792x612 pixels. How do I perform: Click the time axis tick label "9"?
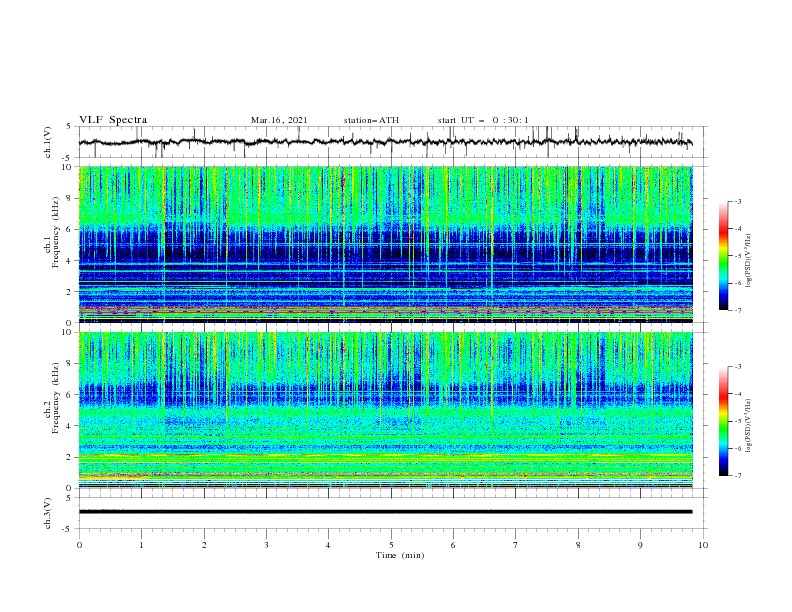[640, 545]
